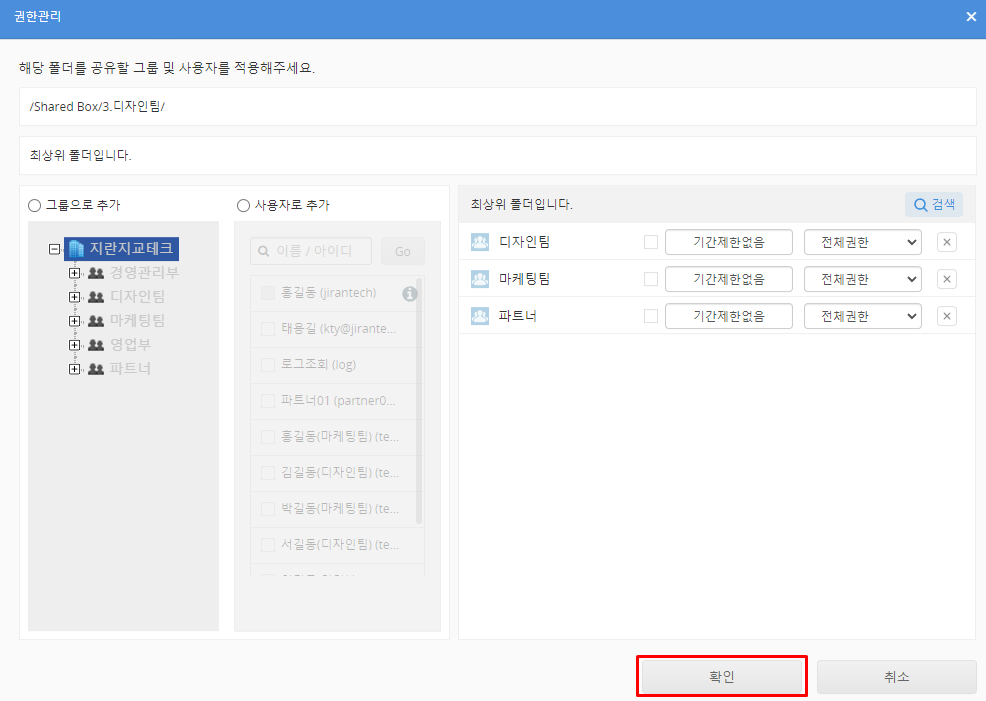The image size is (986, 701).
Task: Tick the checkbox for 파트너01 (partner0...)
Action: coord(268,400)
